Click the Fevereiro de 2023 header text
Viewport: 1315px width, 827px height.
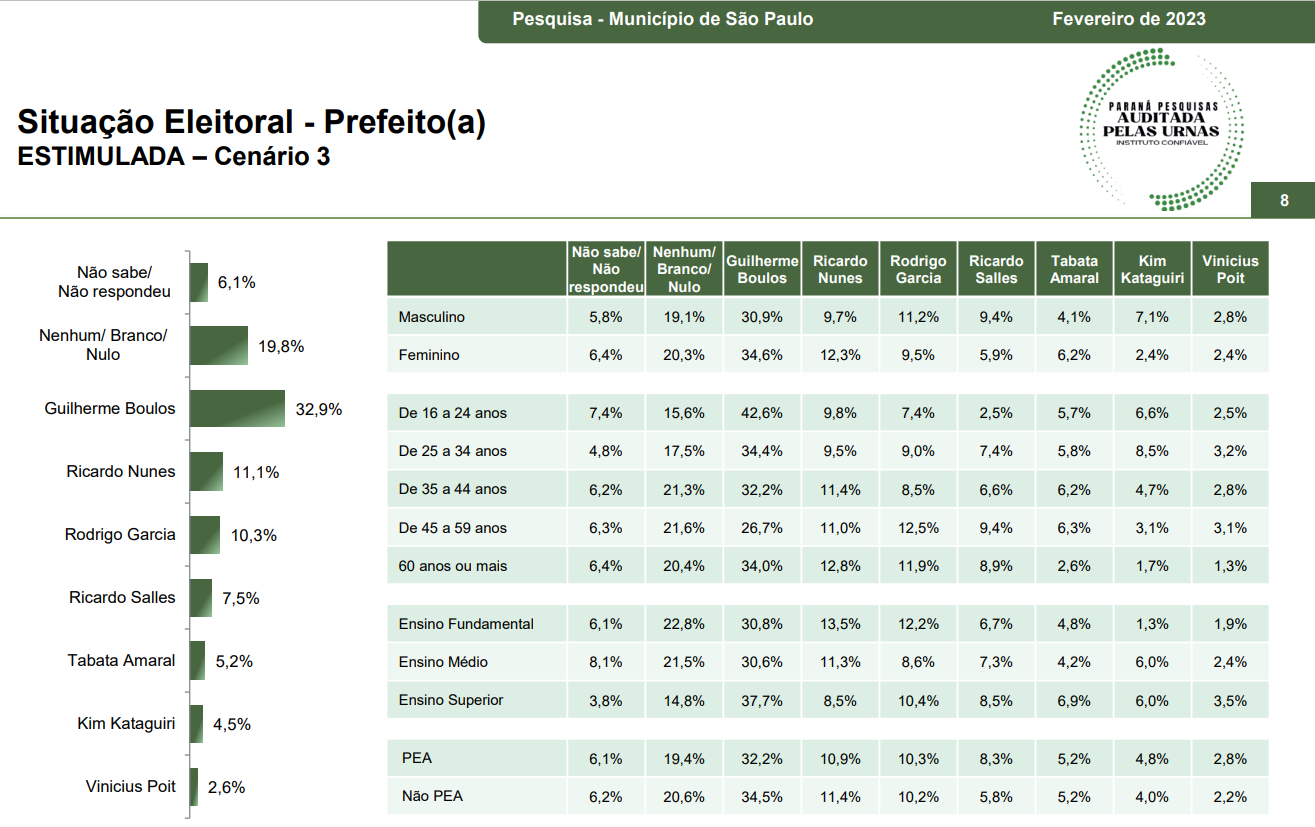tap(1129, 19)
